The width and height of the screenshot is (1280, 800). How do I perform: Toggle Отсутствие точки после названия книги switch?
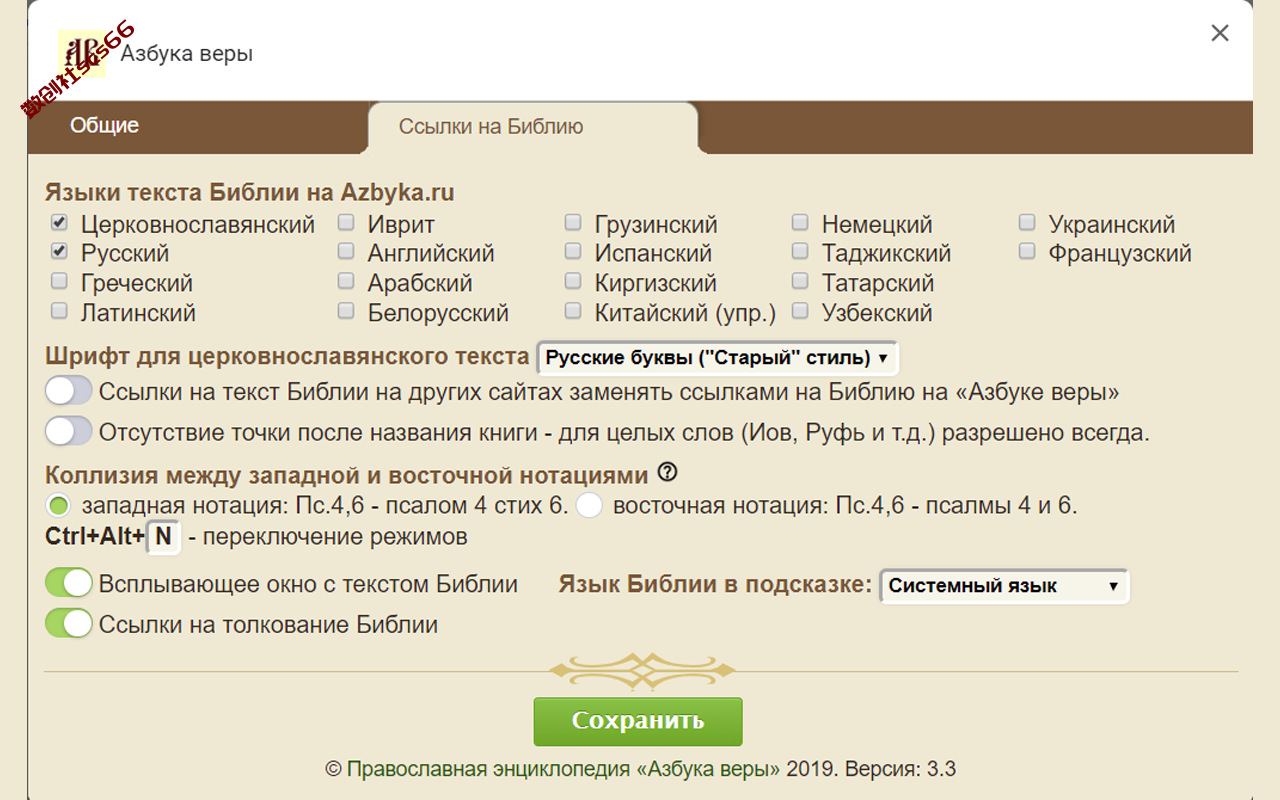pos(69,432)
